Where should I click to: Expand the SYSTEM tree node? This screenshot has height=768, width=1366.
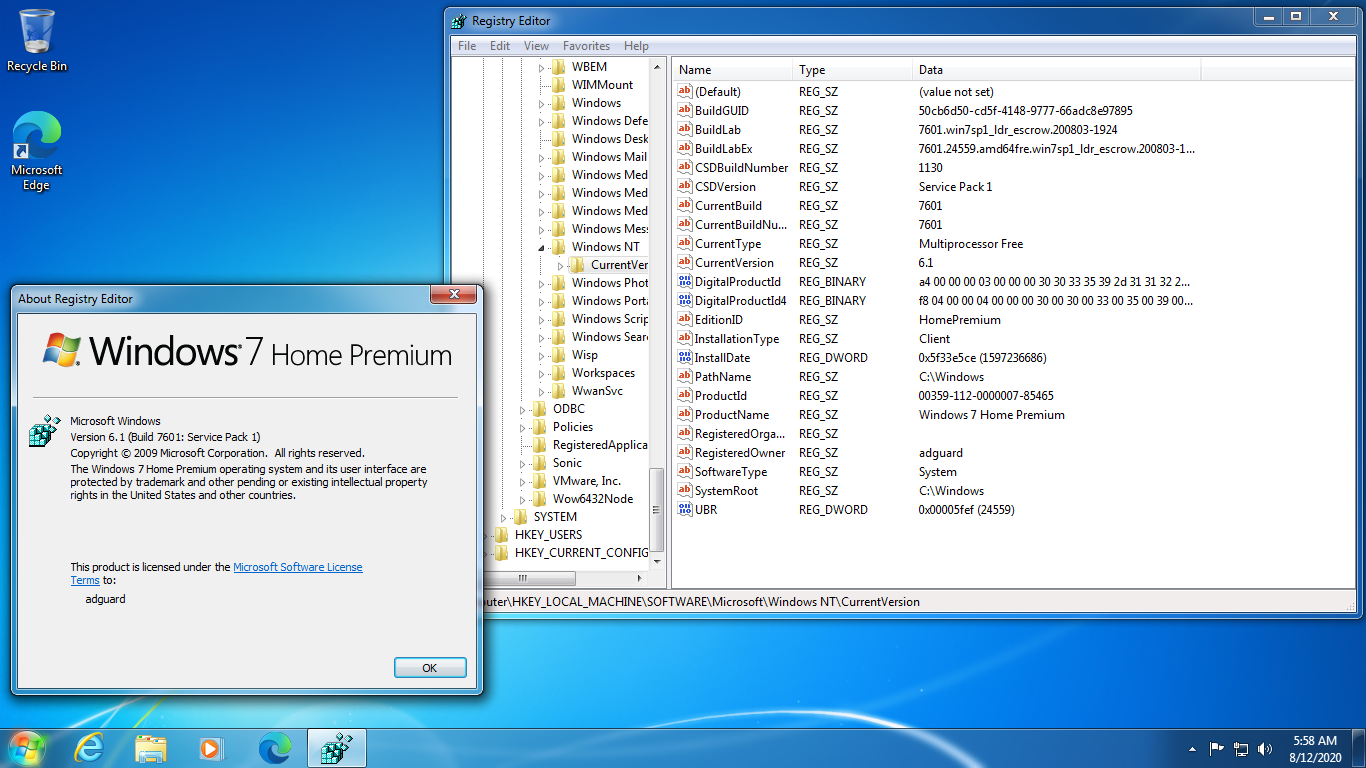504,517
